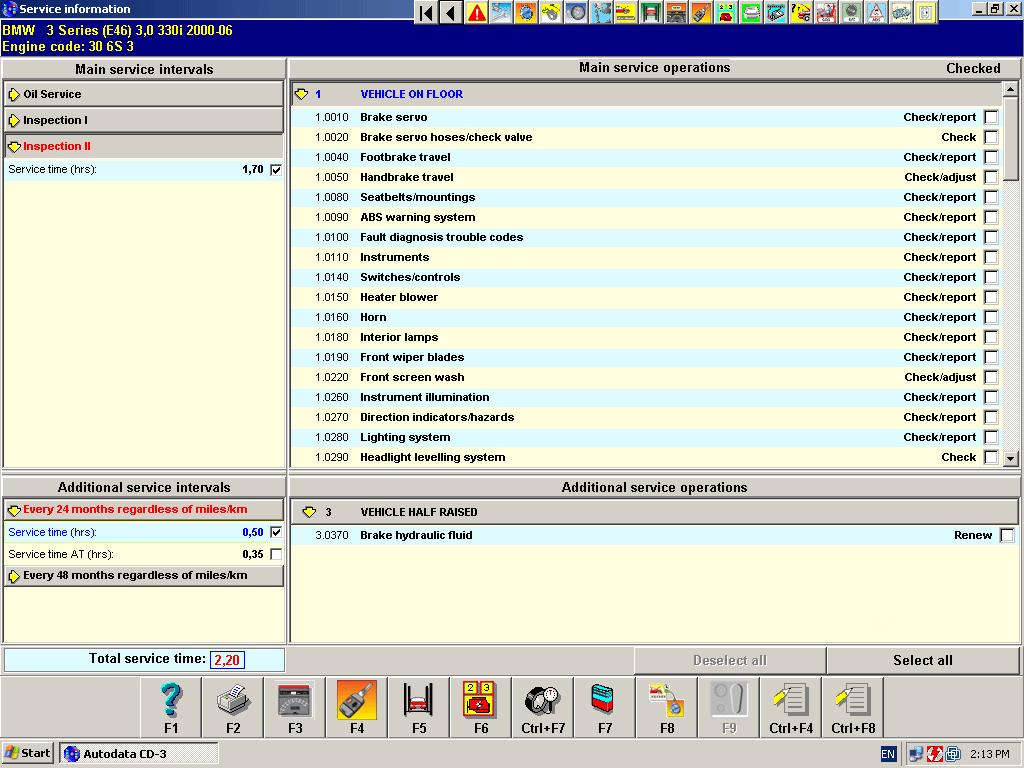1024x768 pixels.
Task: Open the F8 car and gear icon
Action: coord(667,707)
